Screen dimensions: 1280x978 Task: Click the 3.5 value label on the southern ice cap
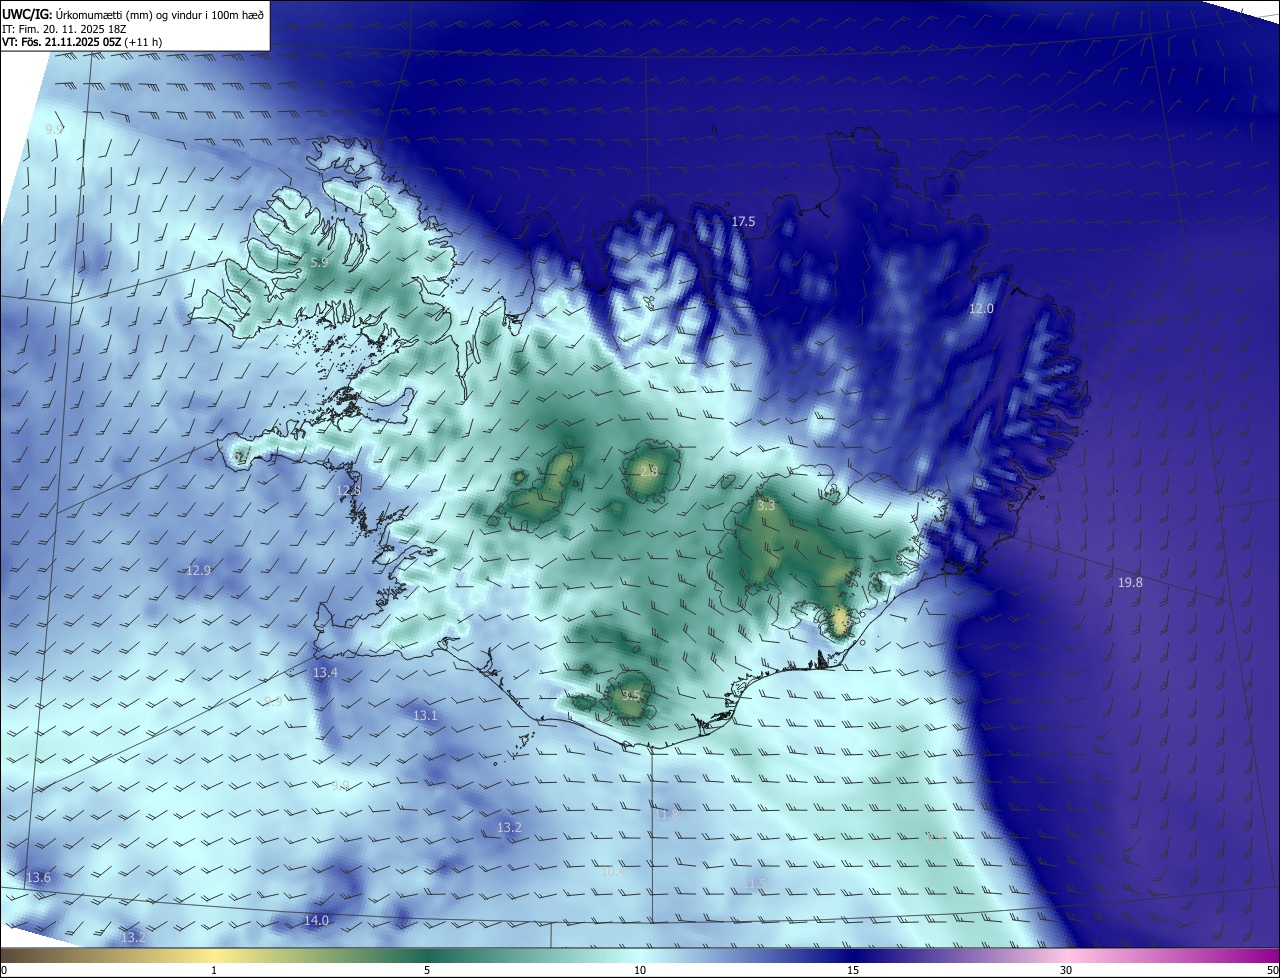(631, 696)
